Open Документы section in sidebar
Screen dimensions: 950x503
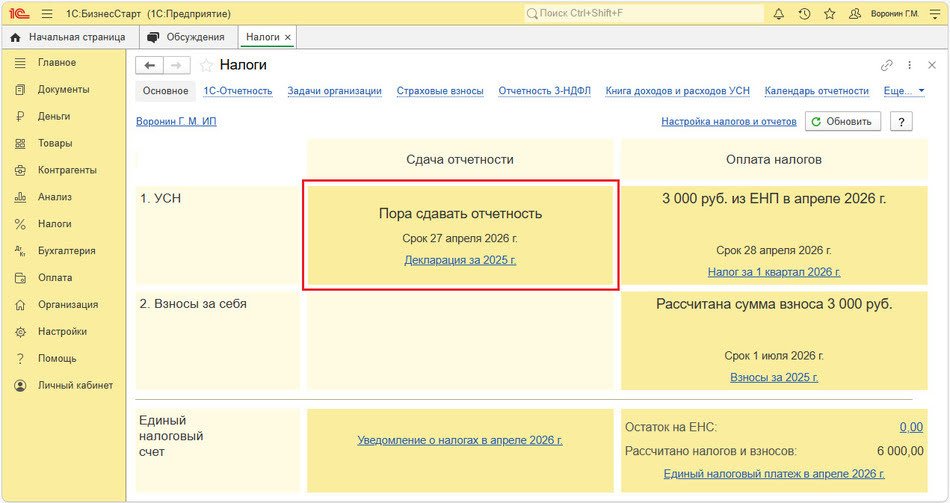[x=64, y=90]
